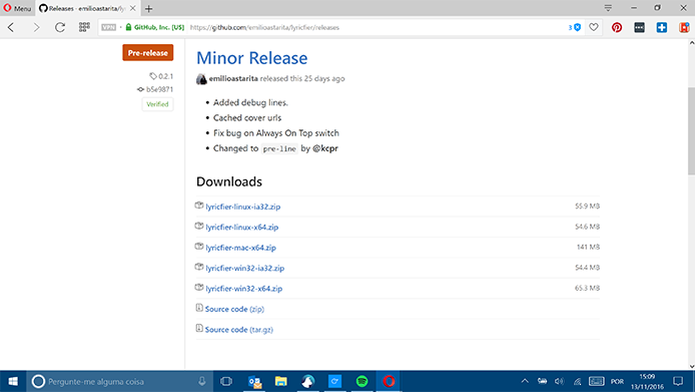Image resolution: width=695 pixels, height=392 pixels.
Task: Open the Windows Start menu
Action: pos(13,381)
